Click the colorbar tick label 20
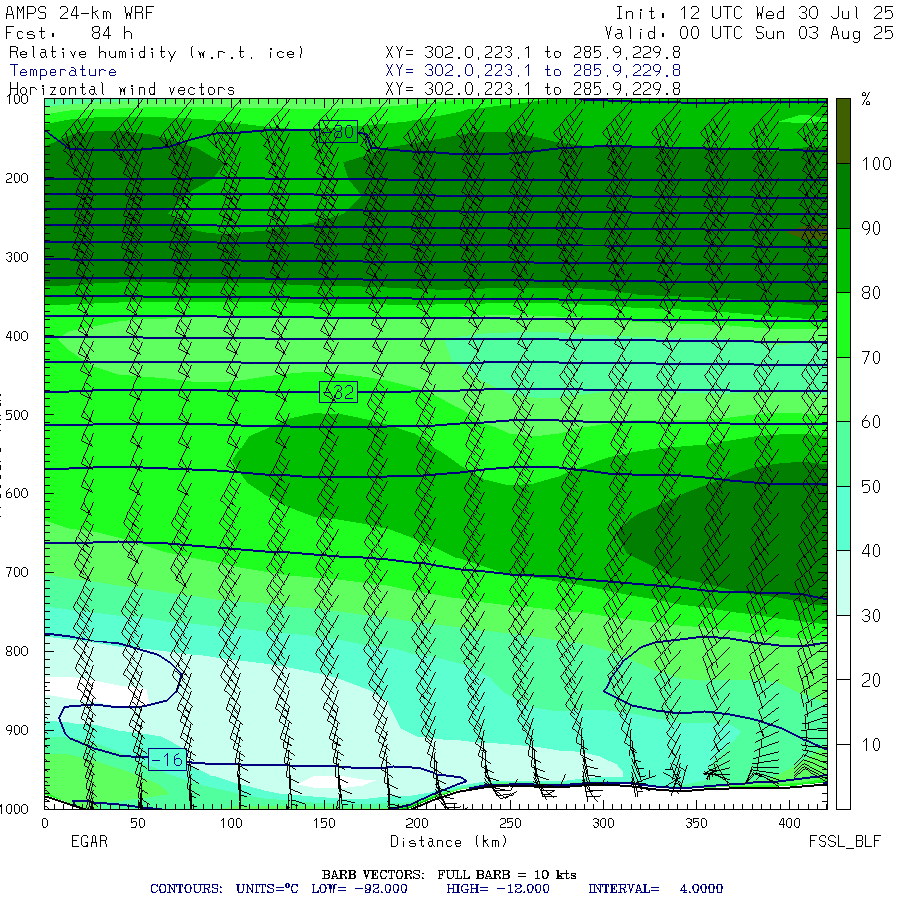The image size is (900, 900). pos(871,680)
